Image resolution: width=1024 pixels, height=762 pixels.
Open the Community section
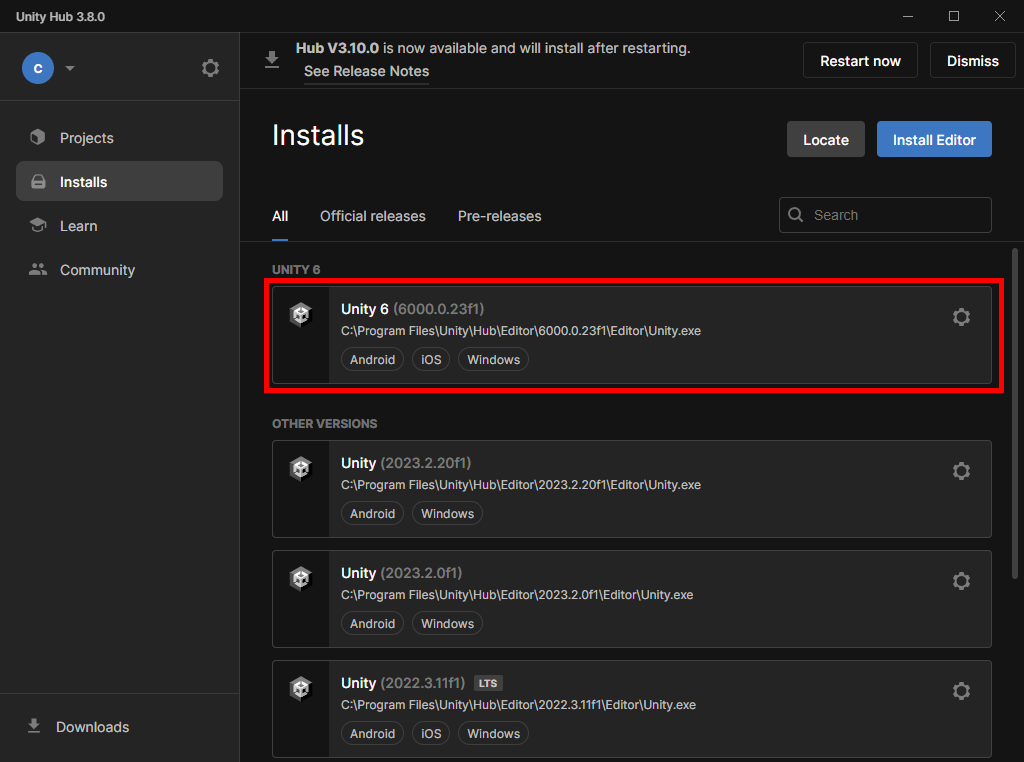pos(120,270)
